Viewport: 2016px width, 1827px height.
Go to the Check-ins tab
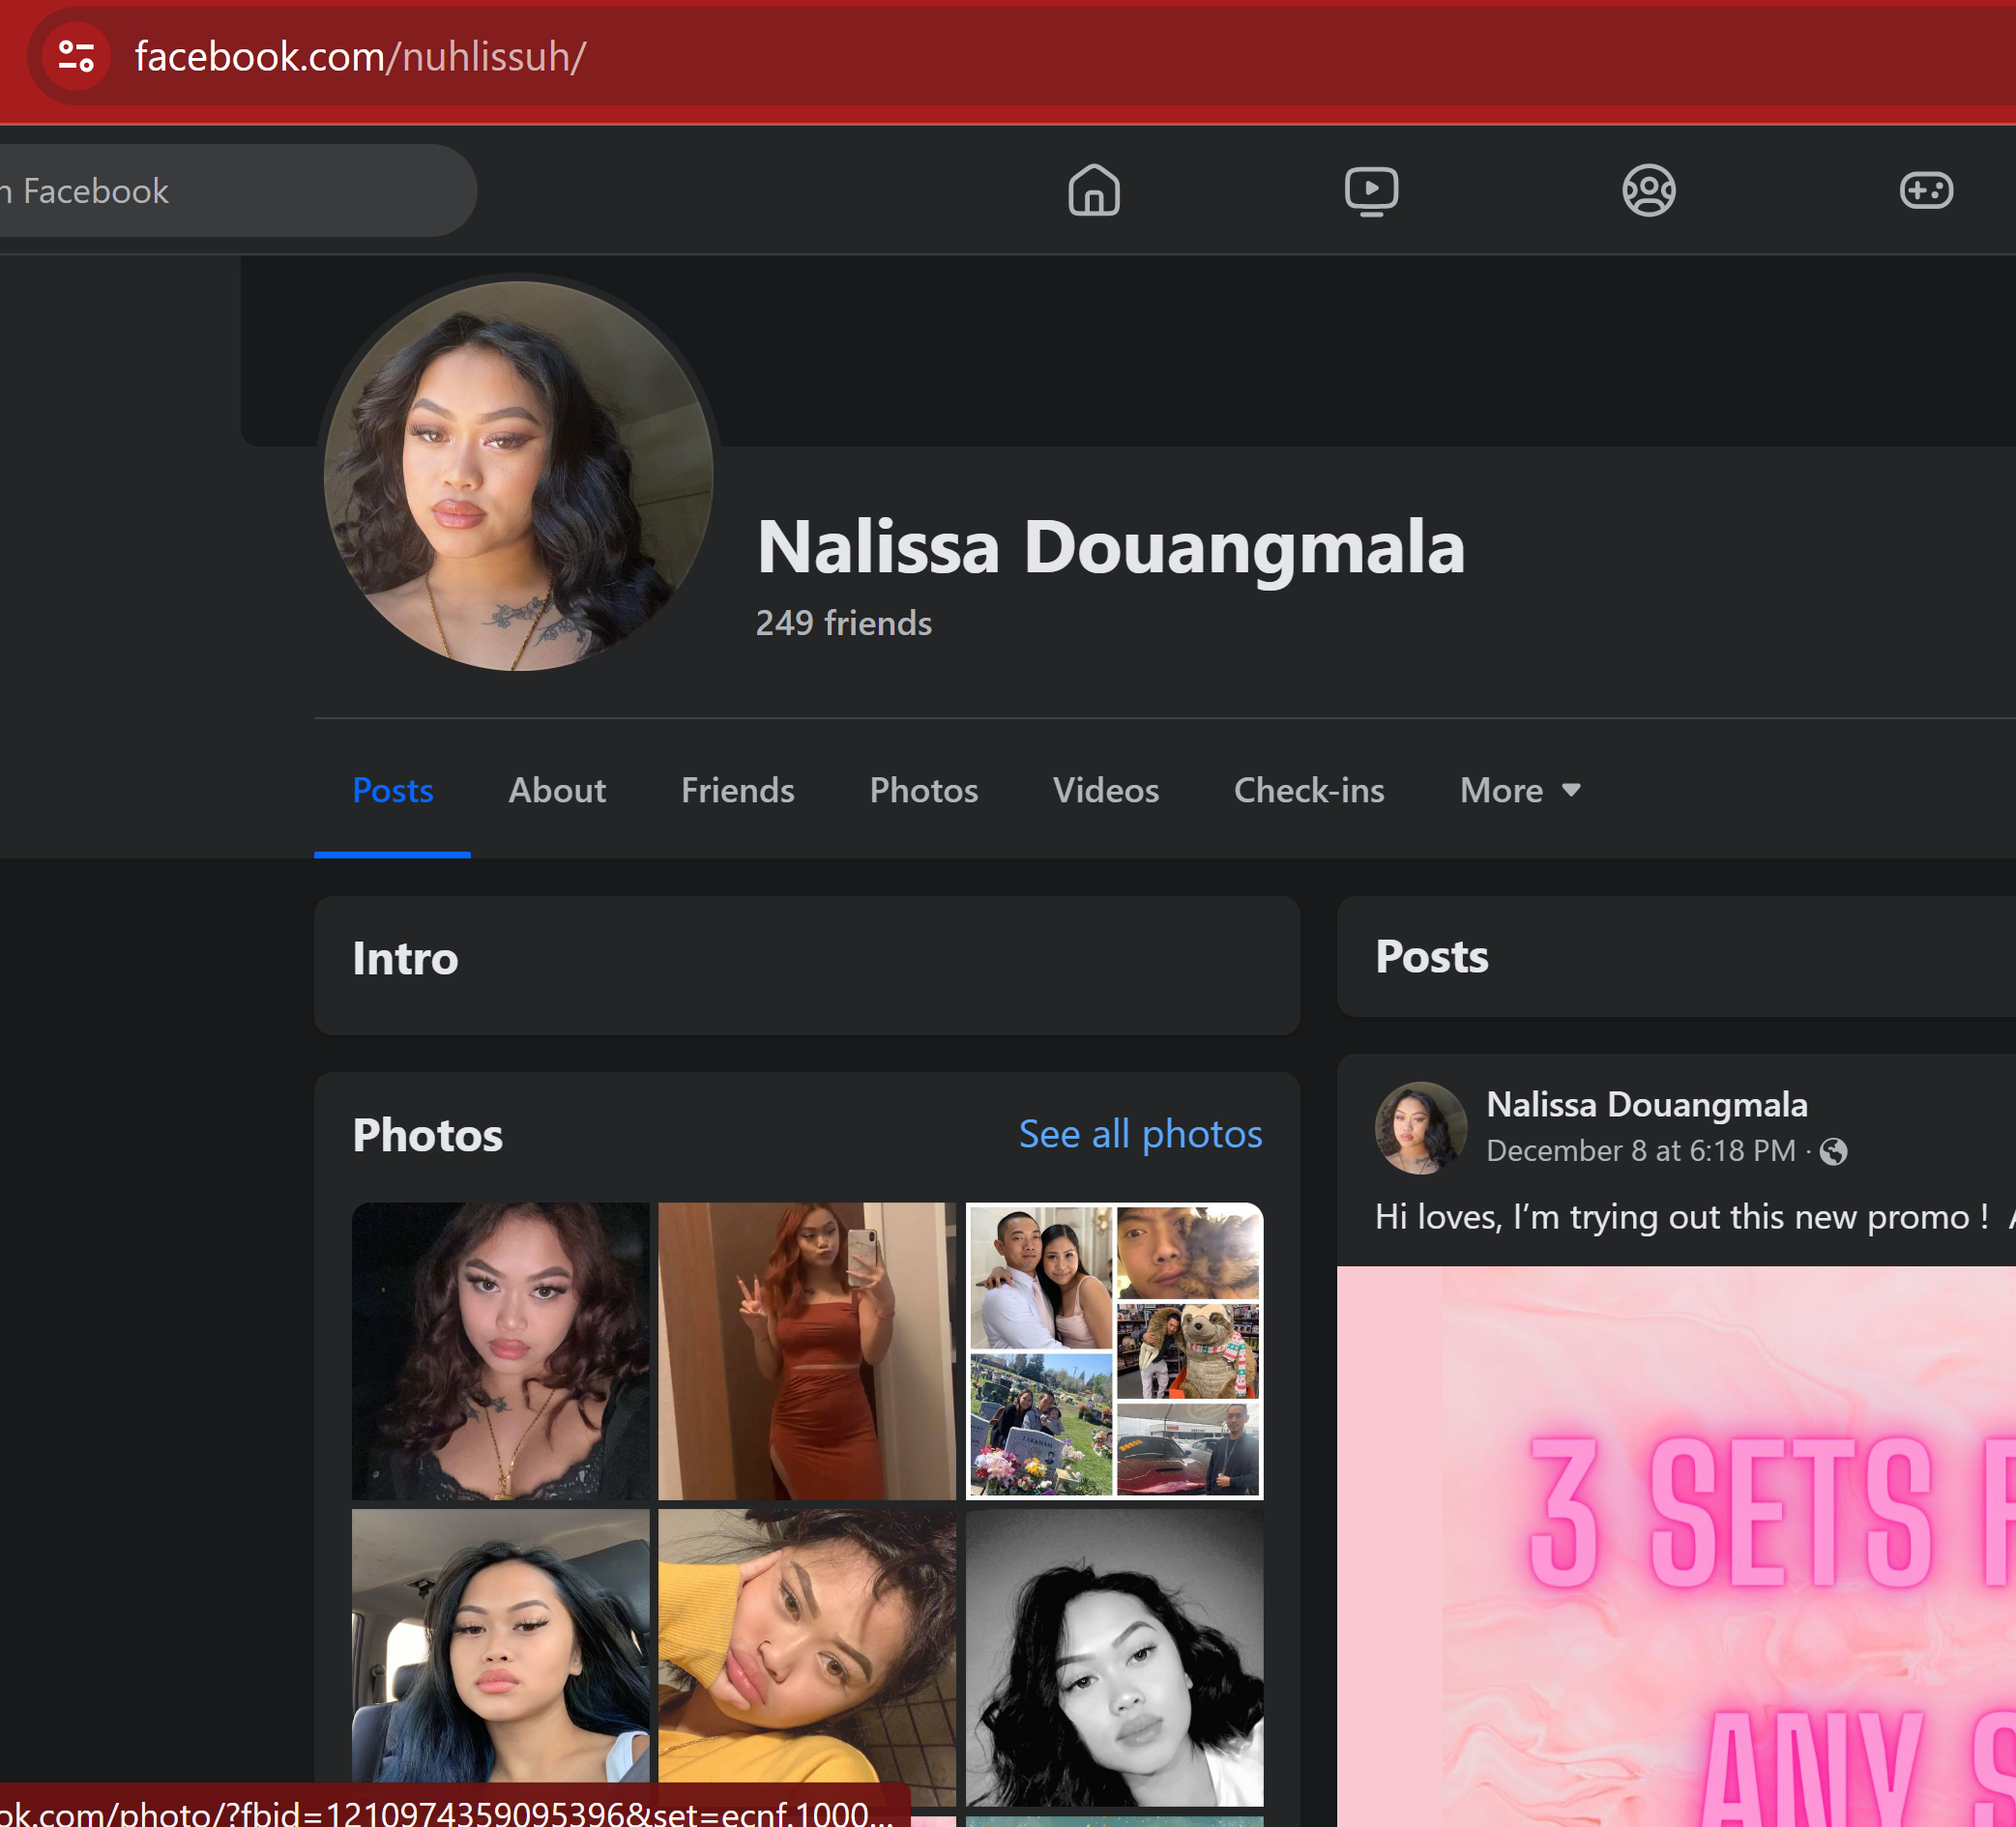[1308, 791]
